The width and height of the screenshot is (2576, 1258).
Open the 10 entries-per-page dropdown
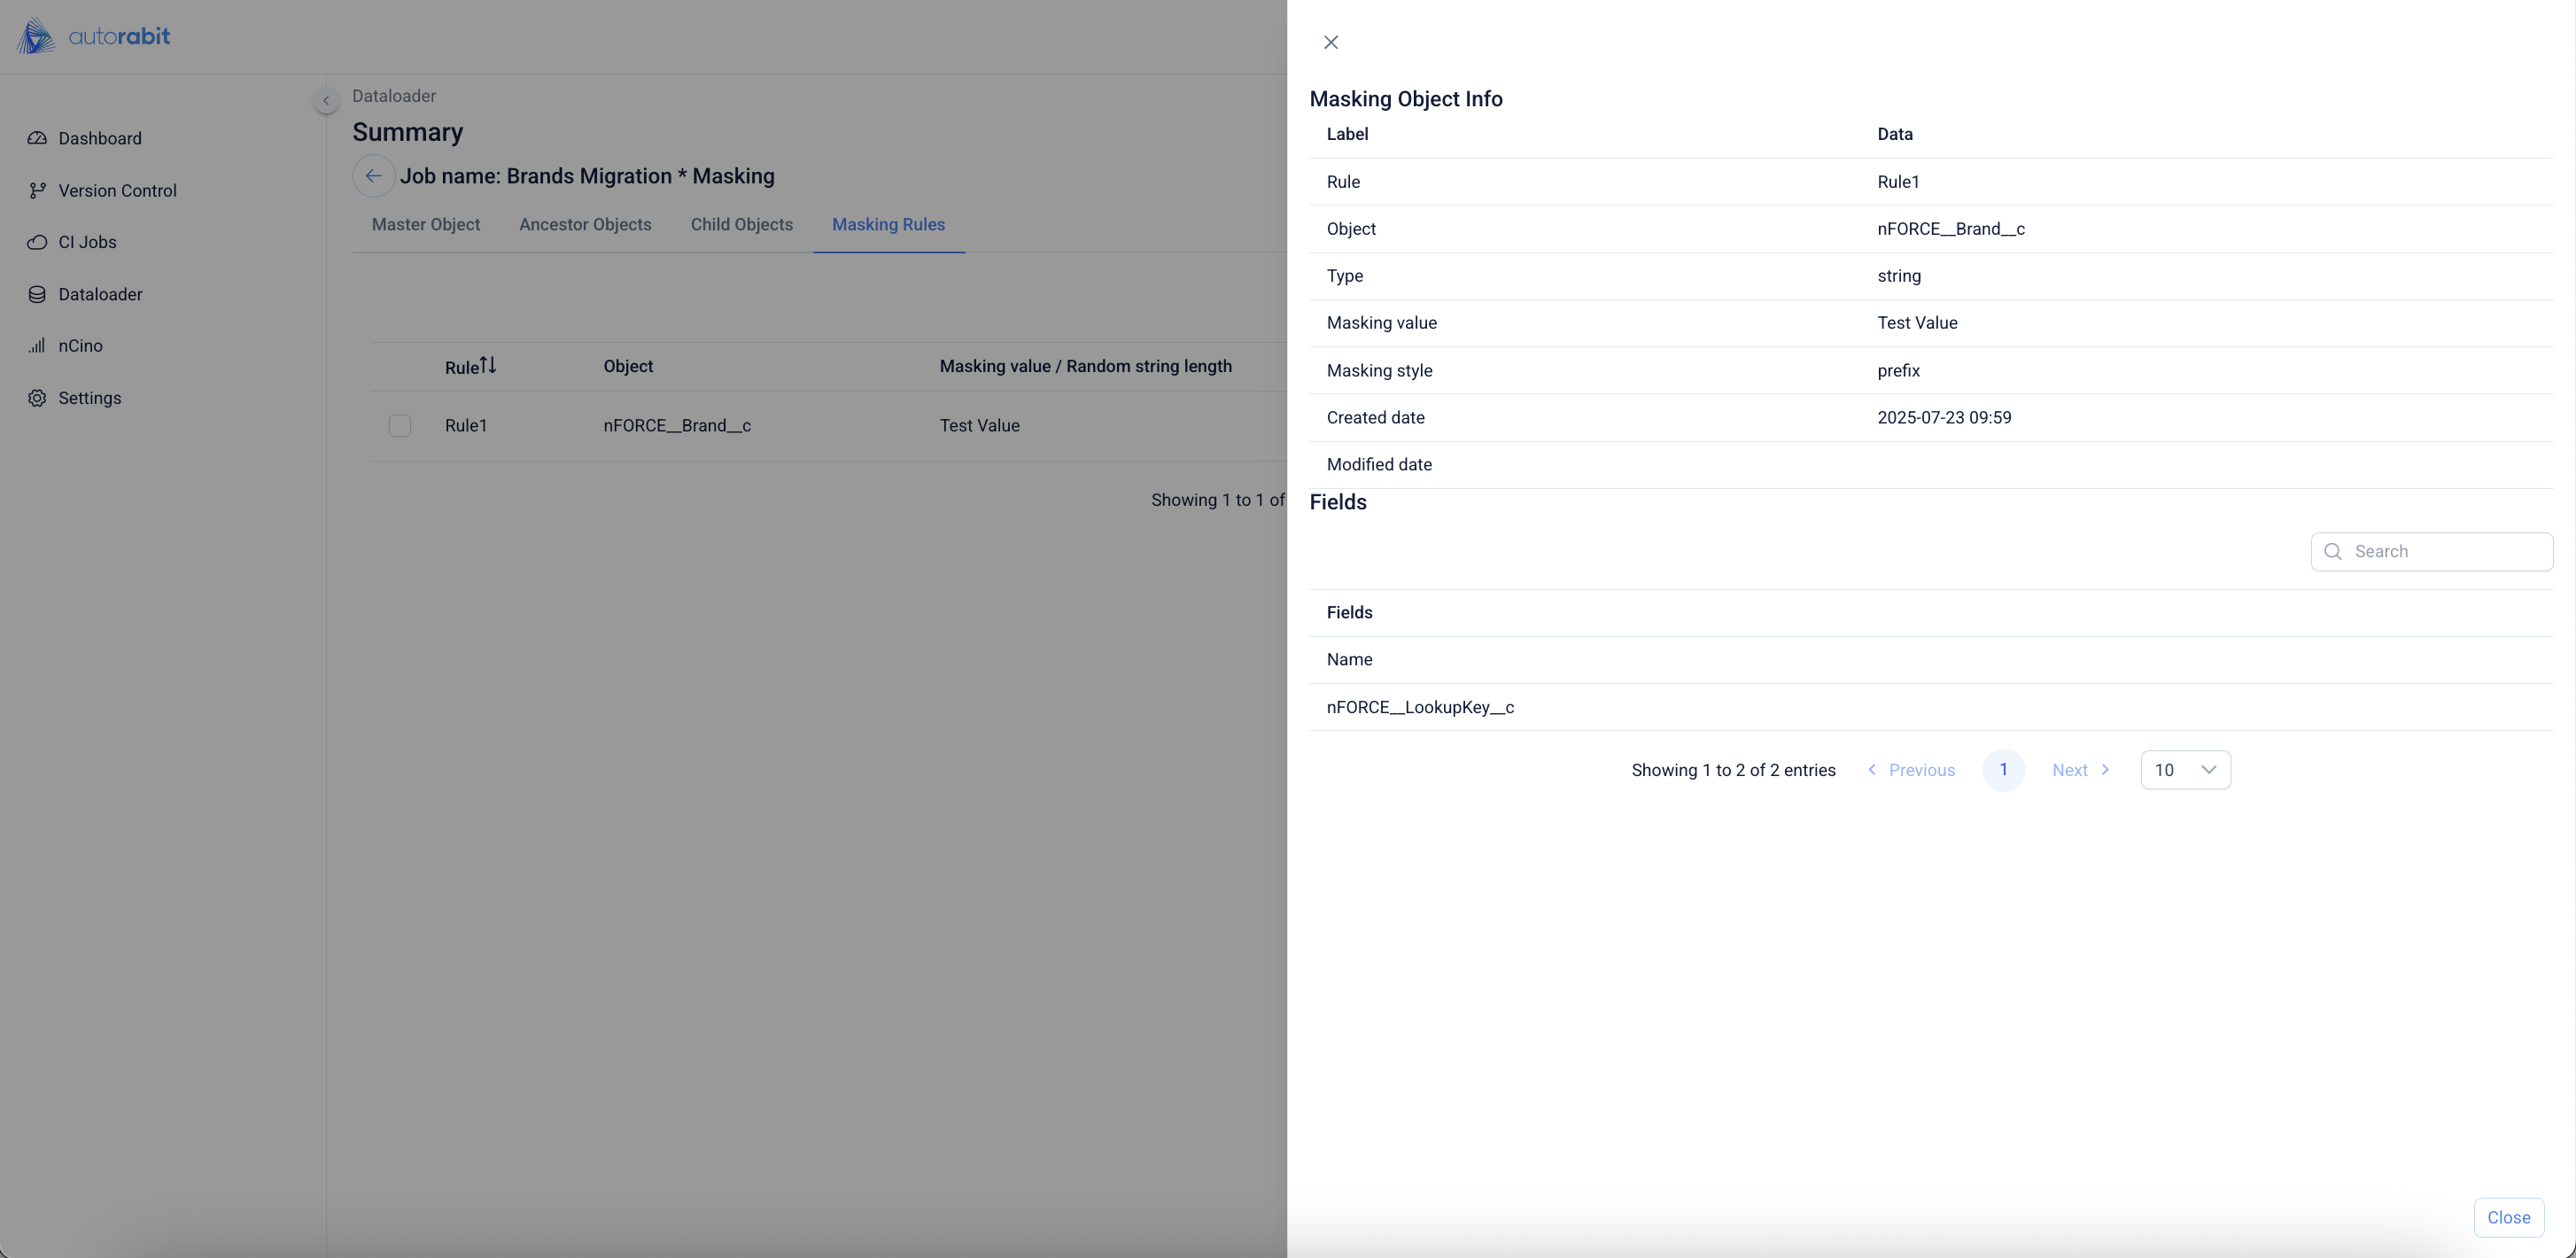point(2185,770)
